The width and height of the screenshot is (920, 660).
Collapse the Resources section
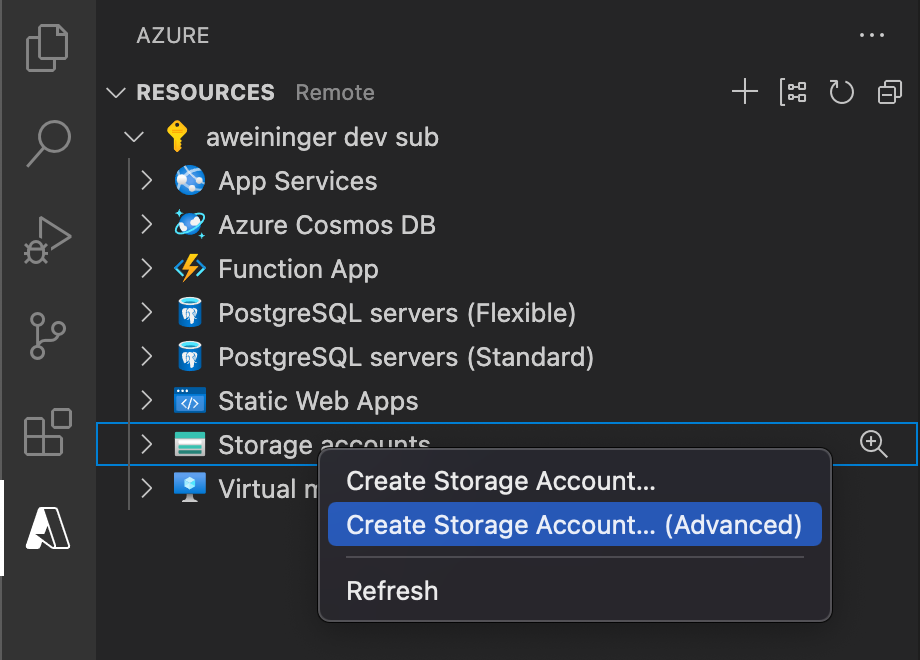[x=118, y=93]
